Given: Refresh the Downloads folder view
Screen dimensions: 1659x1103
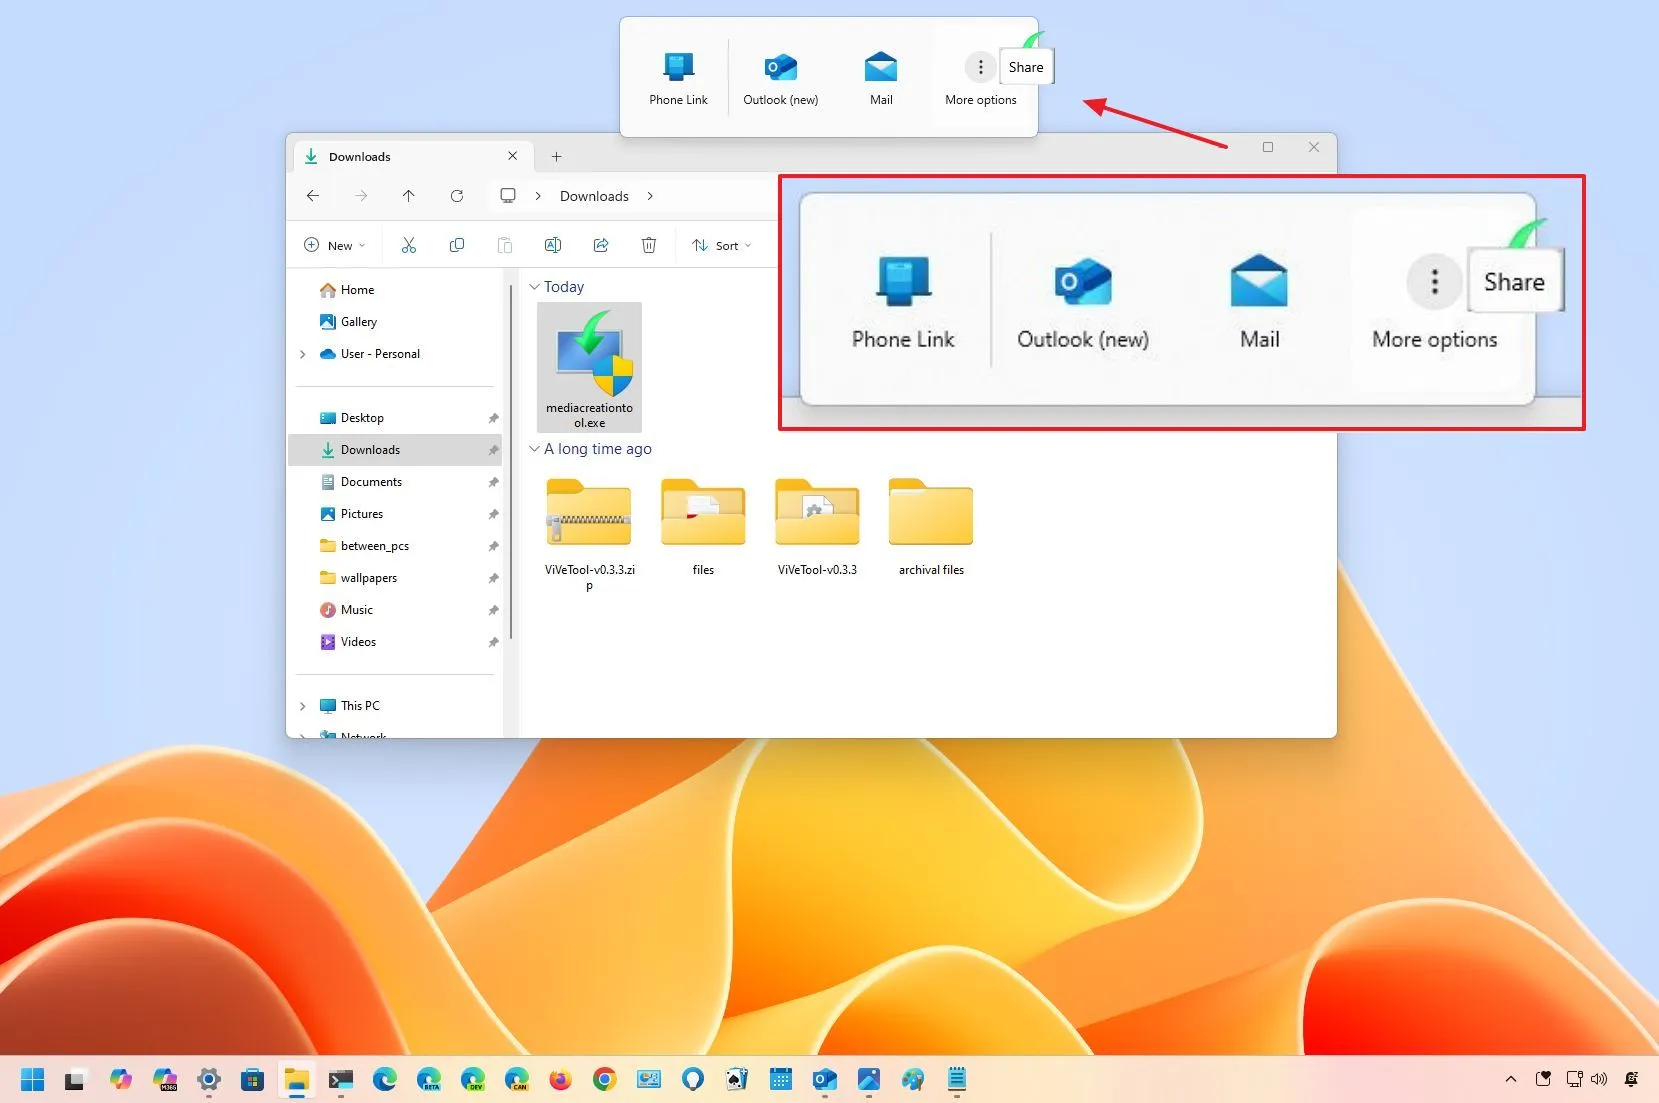Looking at the screenshot, I should (x=456, y=196).
